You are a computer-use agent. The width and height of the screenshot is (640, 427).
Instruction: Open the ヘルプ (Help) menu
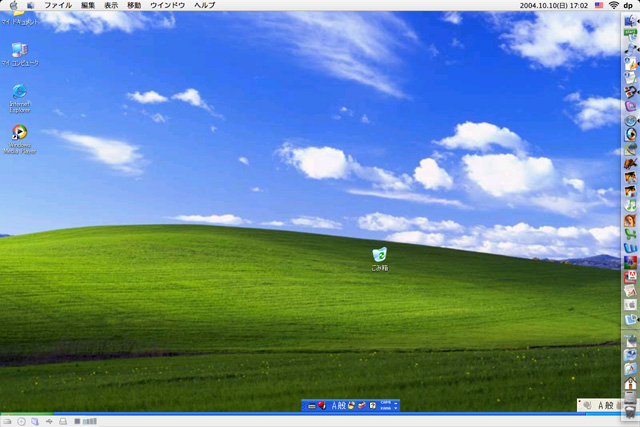click(204, 5)
